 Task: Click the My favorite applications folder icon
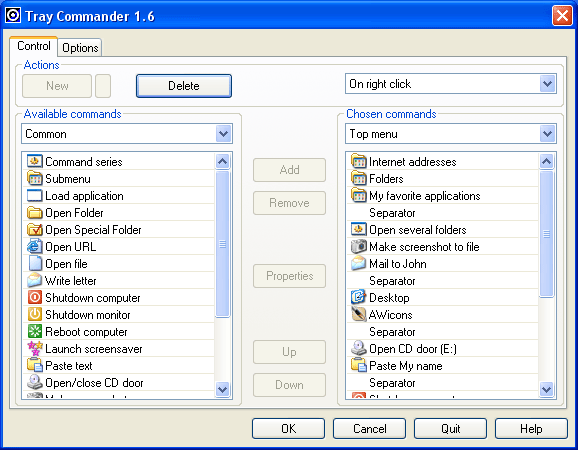[359, 195]
